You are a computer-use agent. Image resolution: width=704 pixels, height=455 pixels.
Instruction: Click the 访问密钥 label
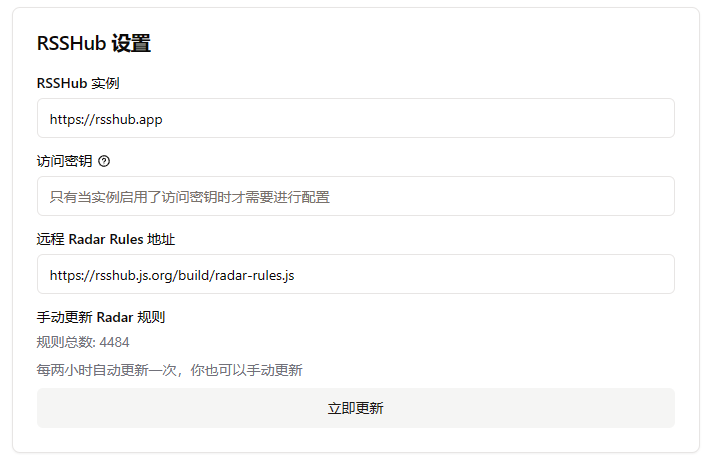tap(65, 161)
